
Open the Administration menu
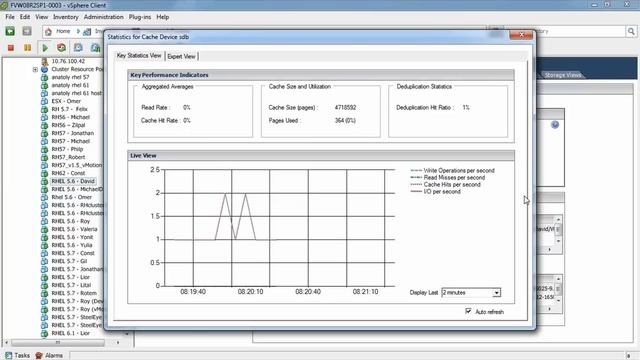click(x=103, y=17)
